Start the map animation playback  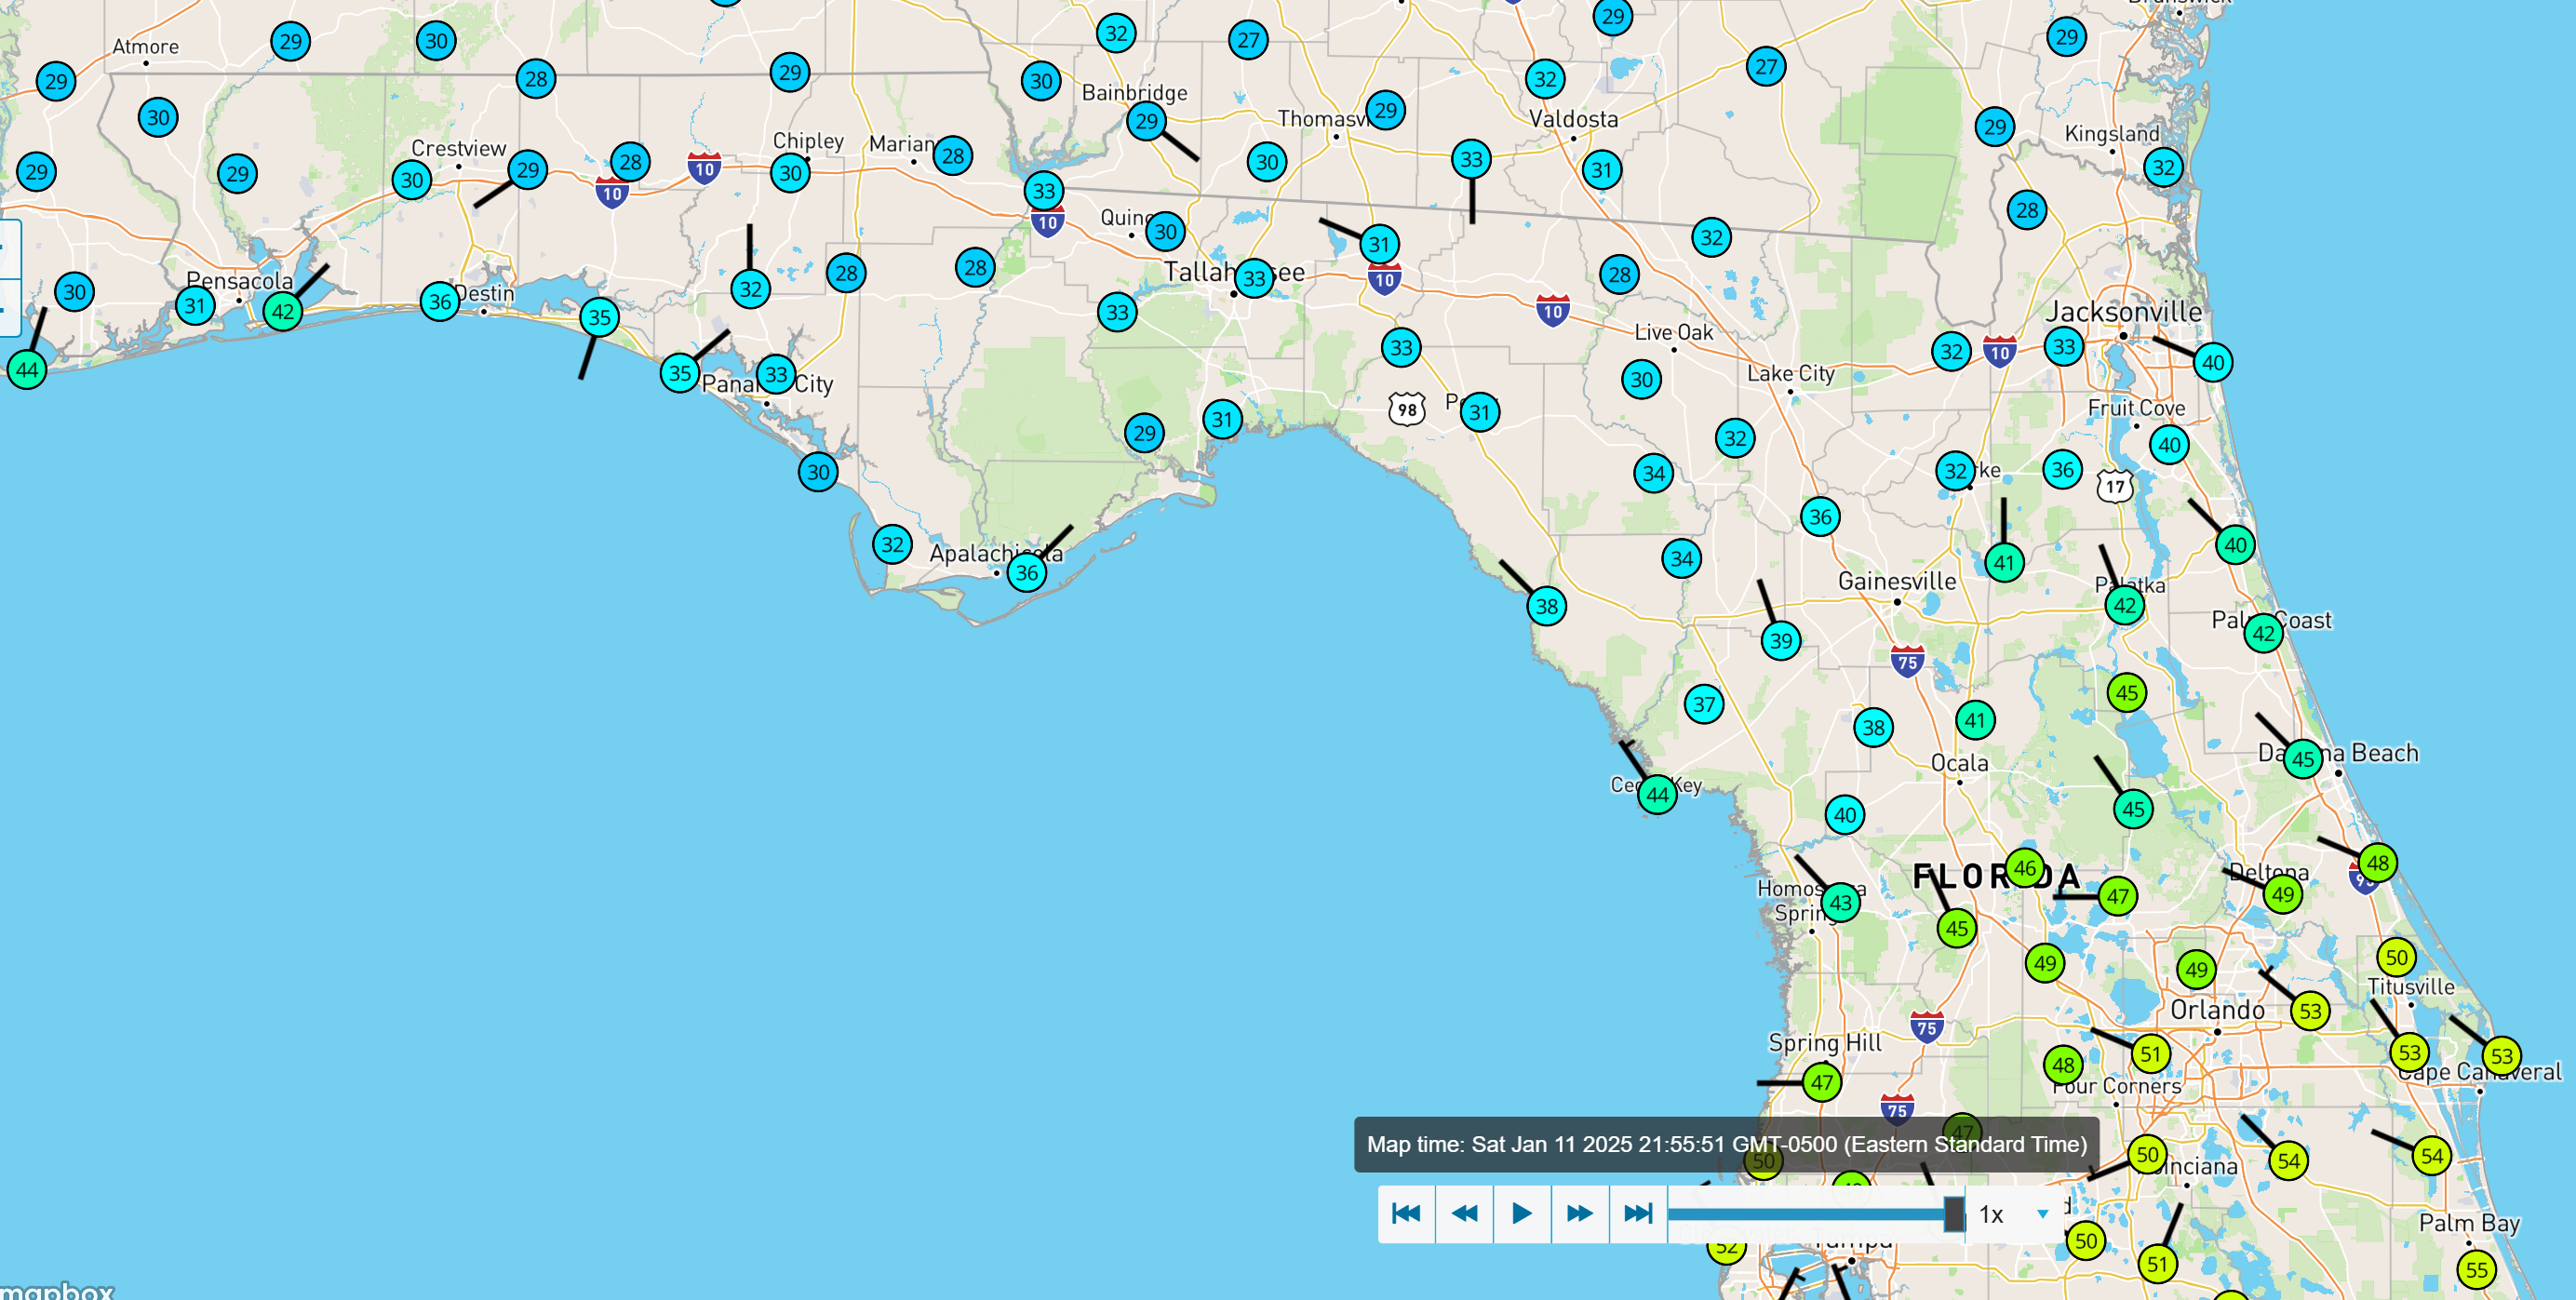pos(1522,1214)
